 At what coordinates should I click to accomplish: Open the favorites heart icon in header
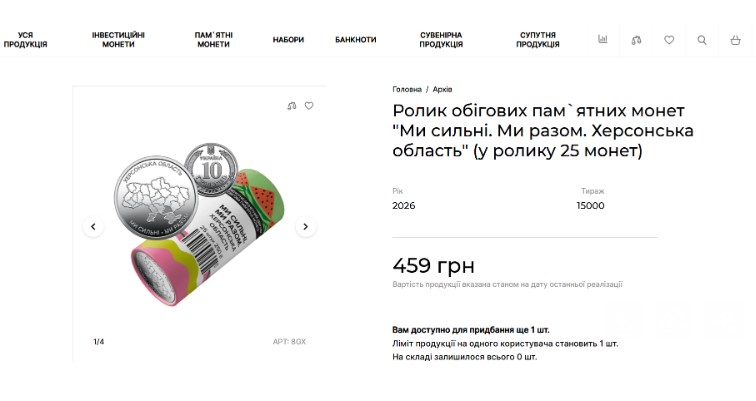point(669,40)
